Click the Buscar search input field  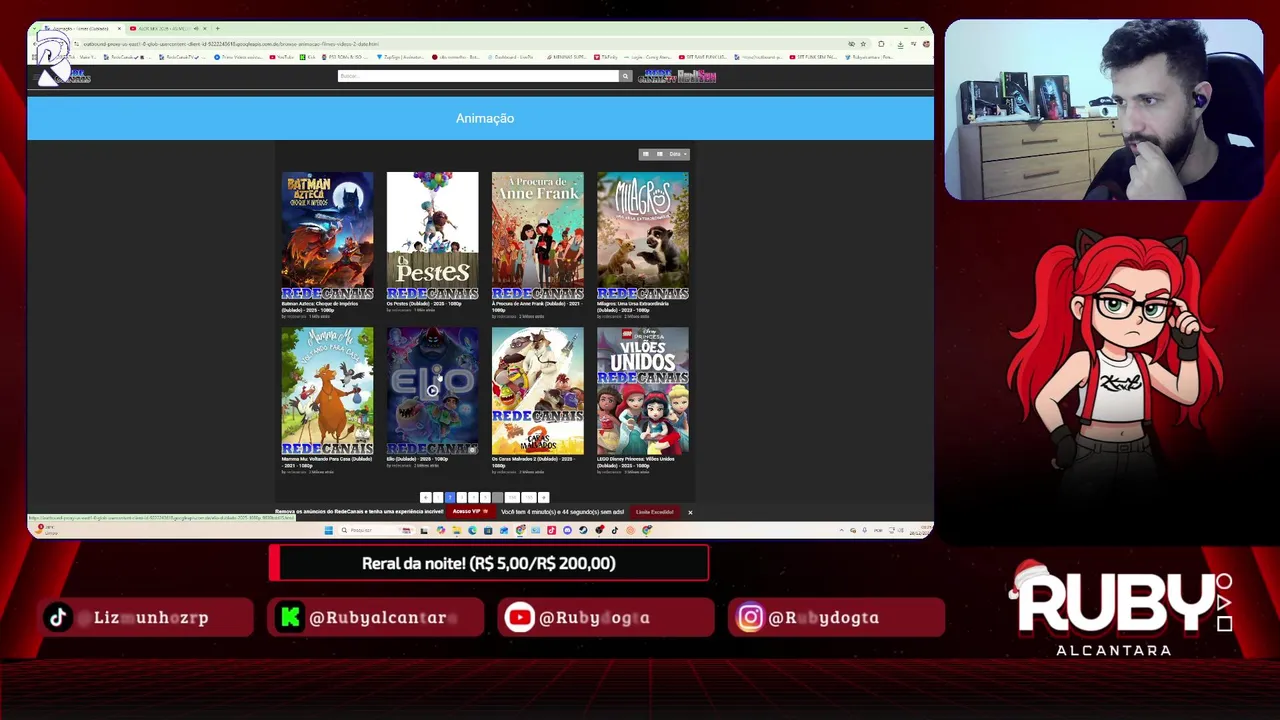[478, 76]
